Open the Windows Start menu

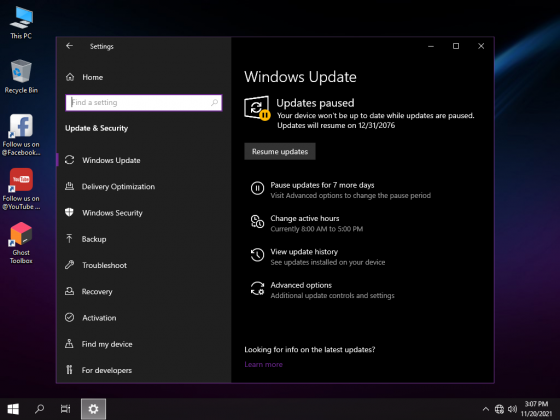(13, 409)
